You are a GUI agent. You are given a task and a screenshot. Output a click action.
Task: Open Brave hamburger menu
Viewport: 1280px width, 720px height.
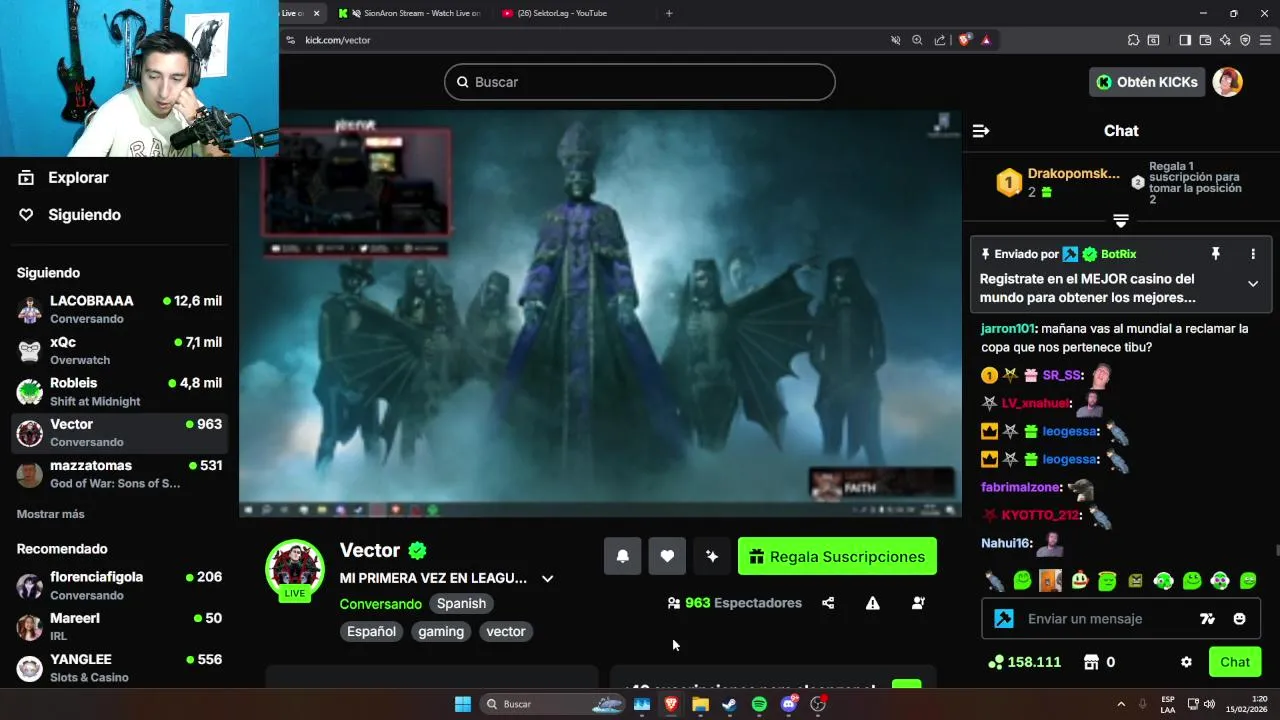[1265, 40]
